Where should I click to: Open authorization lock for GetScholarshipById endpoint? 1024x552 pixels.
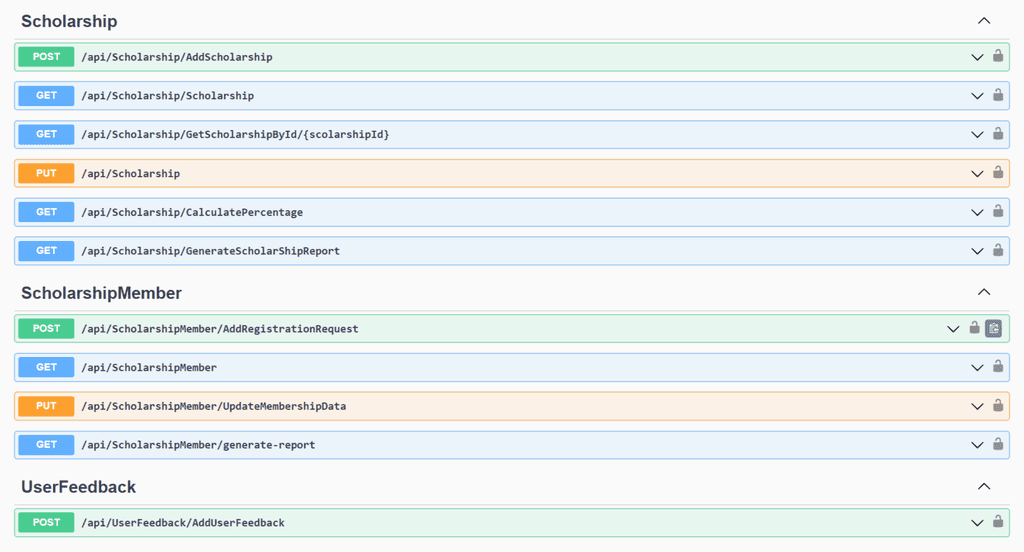click(998, 134)
